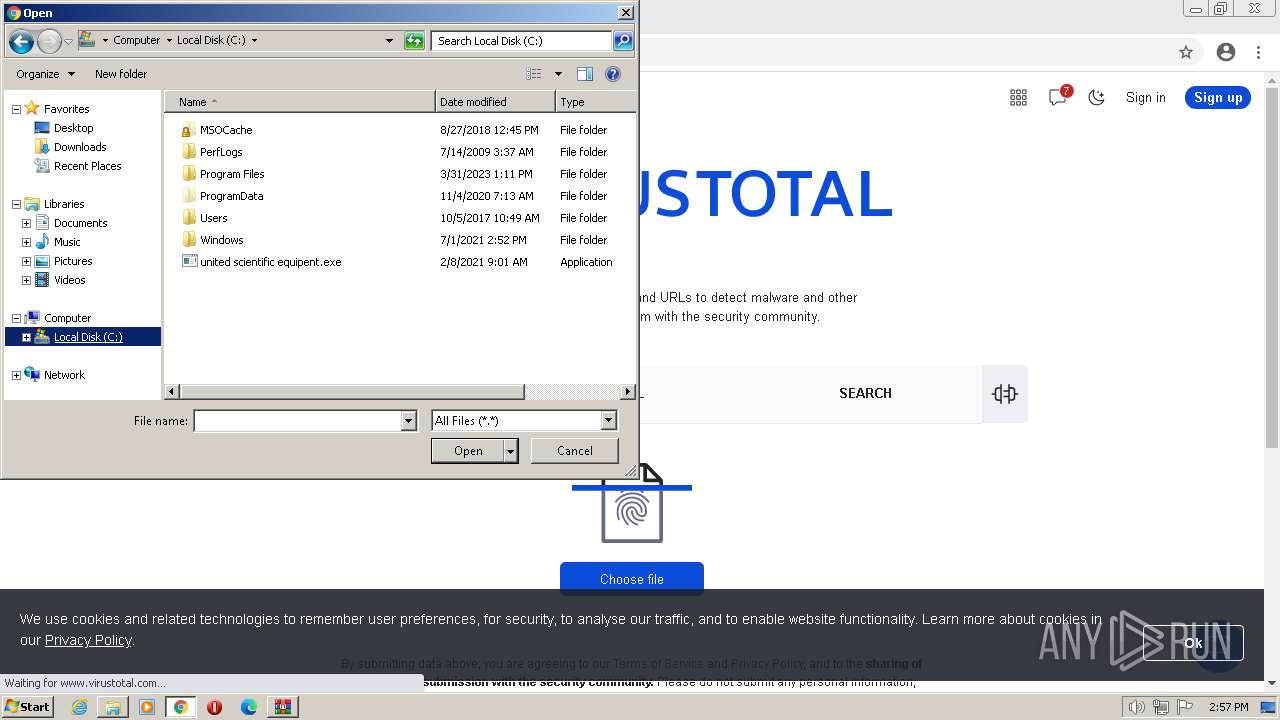Select the SEARCH tab on VirusTotal
1280x720 pixels.
[x=865, y=393]
